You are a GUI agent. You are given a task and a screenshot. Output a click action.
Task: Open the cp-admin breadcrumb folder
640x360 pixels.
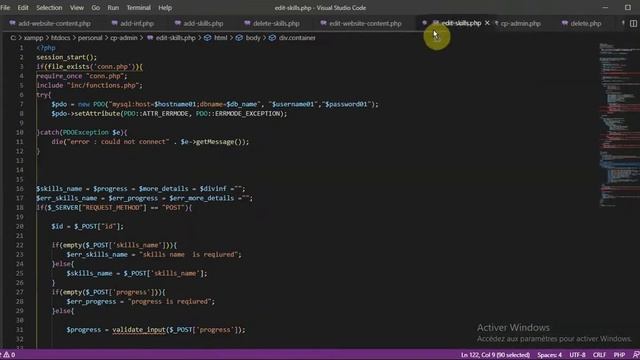pyautogui.click(x=124, y=38)
